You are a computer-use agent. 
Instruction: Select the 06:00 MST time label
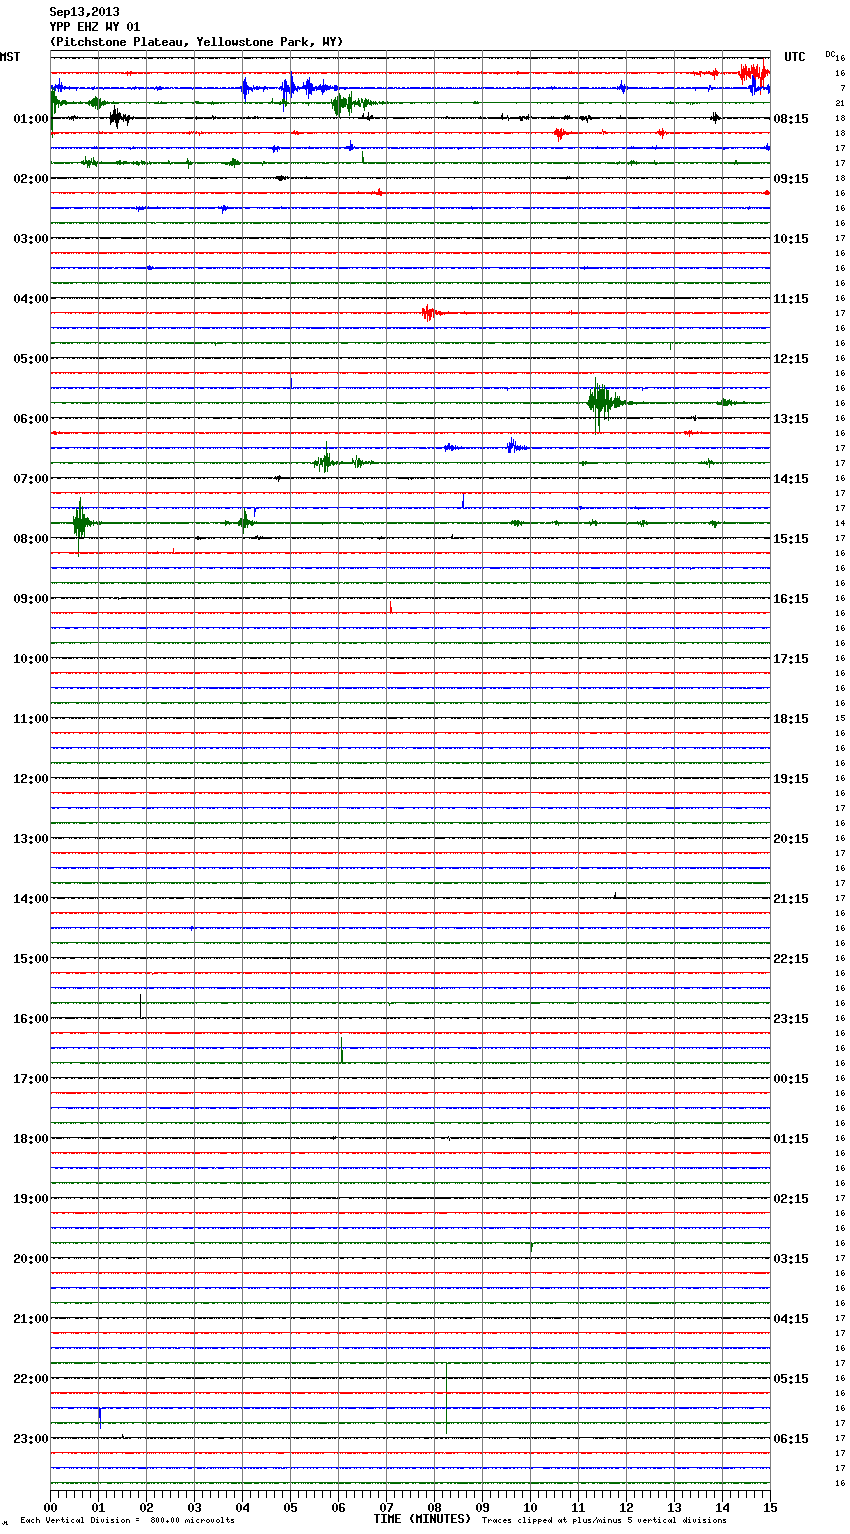[31, 419]
